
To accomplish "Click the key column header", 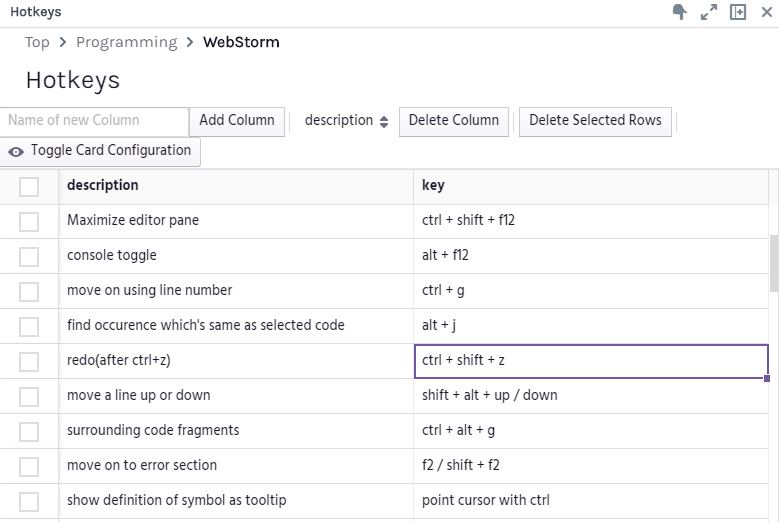I will 591,187.
